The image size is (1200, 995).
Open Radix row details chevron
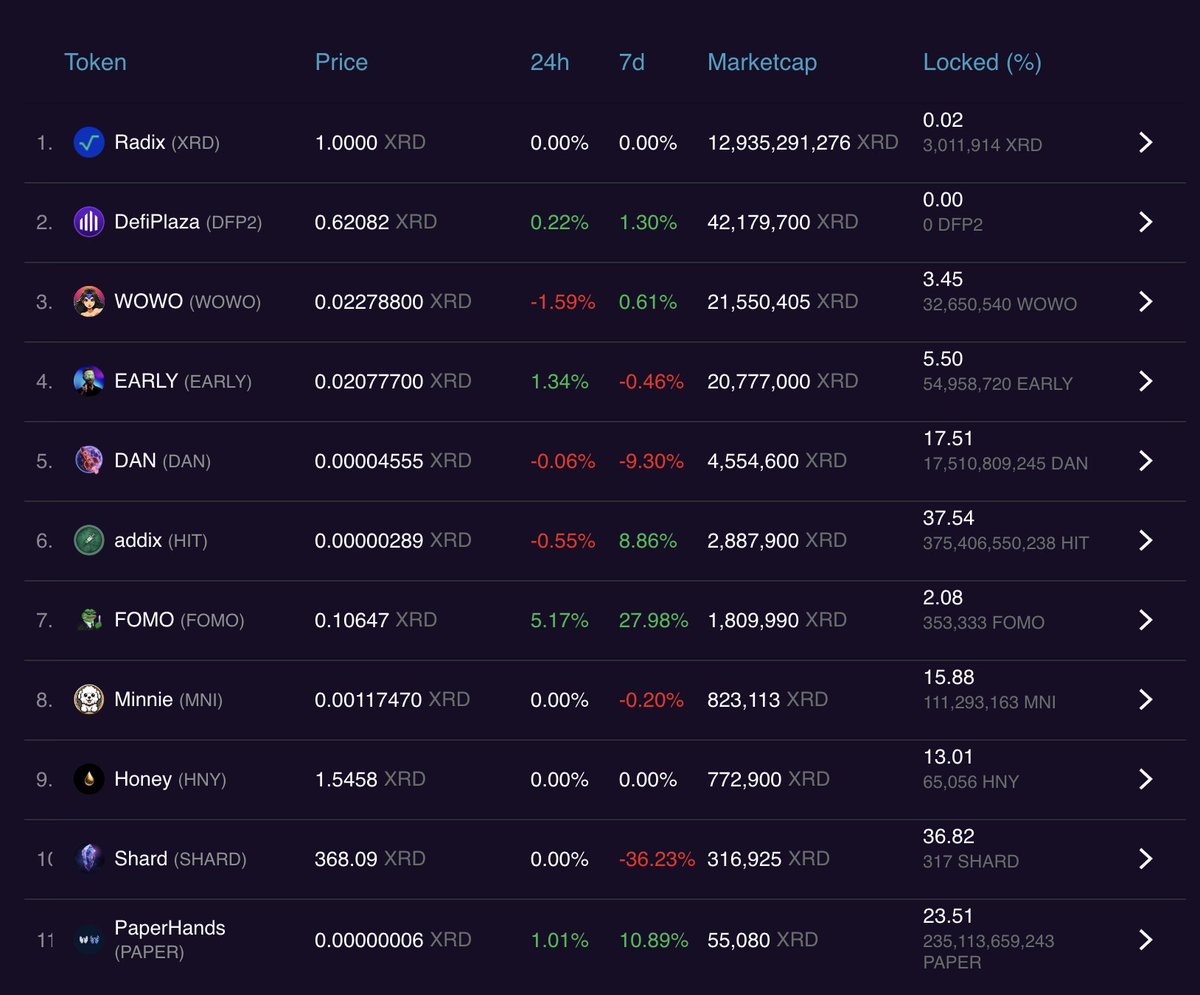(1146, 142)
